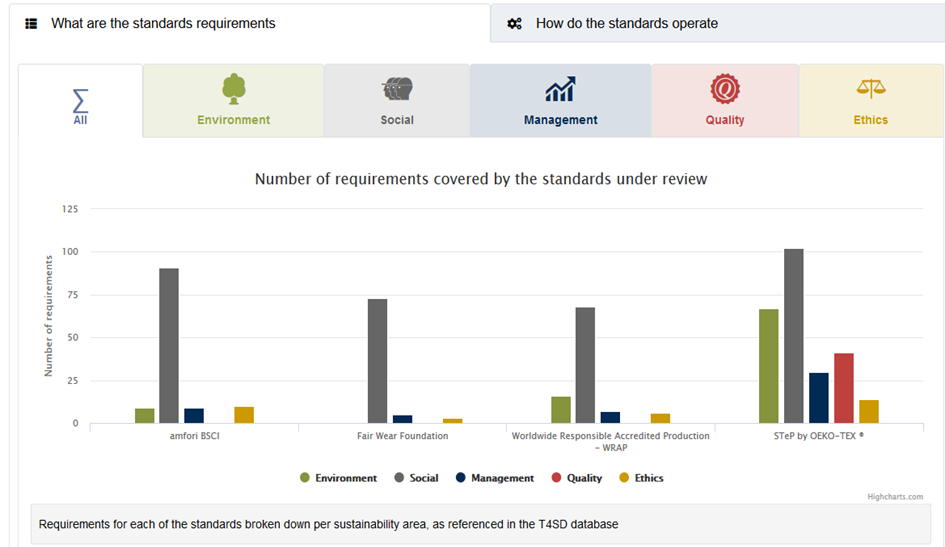Click the Management growth chart icon
This screenshot has width=945, height=547.
click(x=560, y=89)
